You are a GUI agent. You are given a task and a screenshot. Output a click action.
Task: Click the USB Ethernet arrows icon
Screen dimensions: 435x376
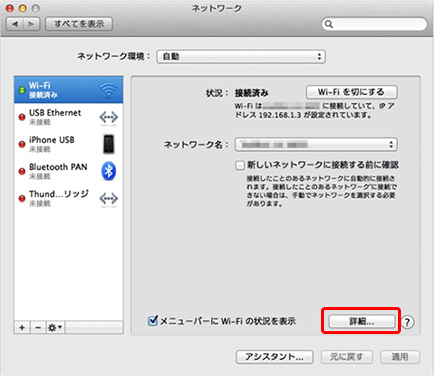pos(109,117)
